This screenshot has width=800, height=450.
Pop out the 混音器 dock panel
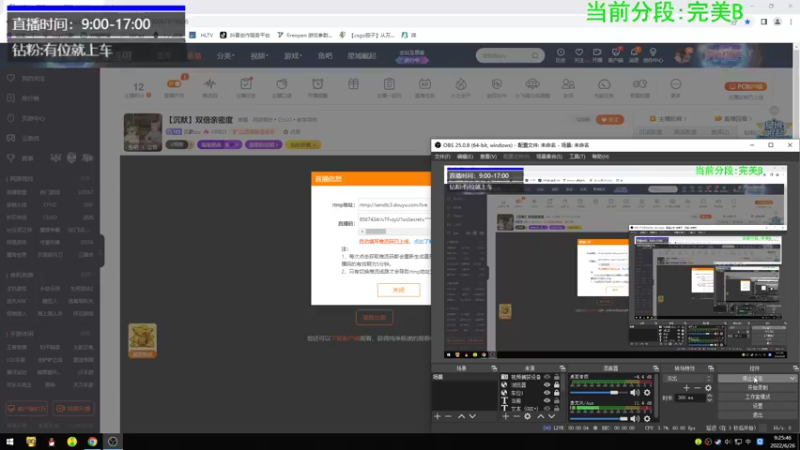[x=656, y=368]
